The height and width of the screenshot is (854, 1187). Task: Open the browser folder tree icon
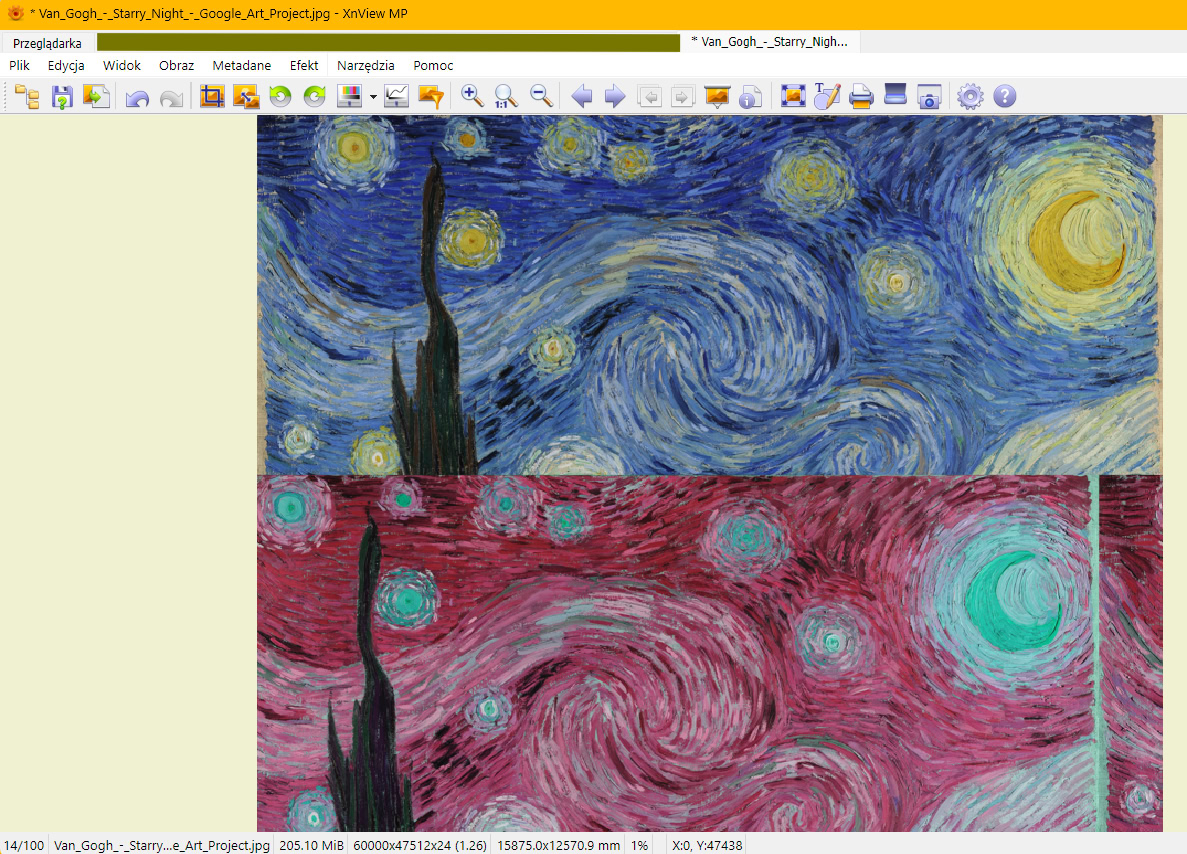point(27,97)
